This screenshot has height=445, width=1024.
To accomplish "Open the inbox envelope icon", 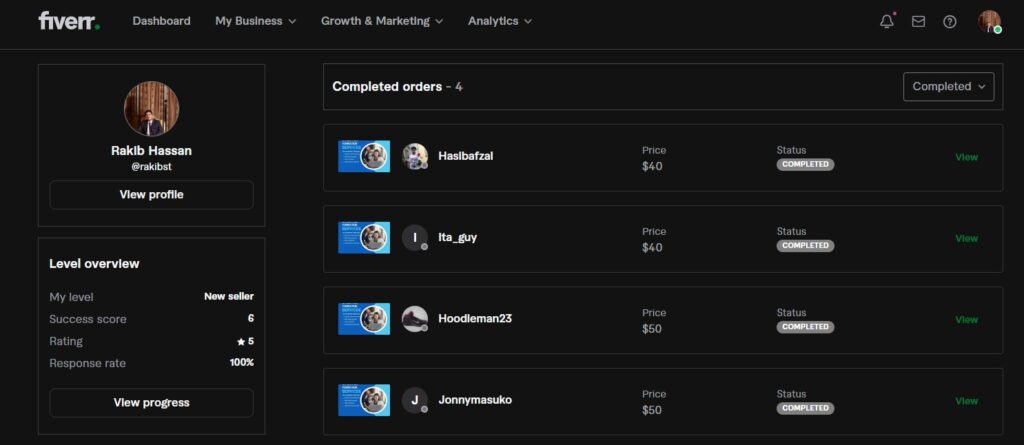I will click(918, 21).
